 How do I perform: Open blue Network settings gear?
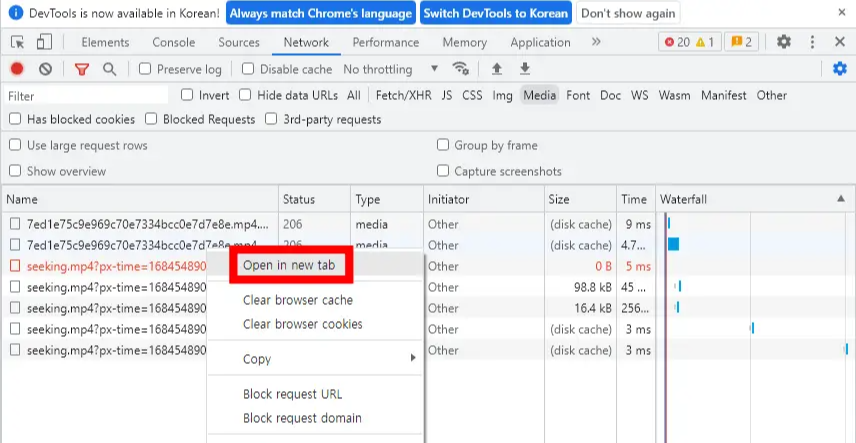tap(839, 69)
